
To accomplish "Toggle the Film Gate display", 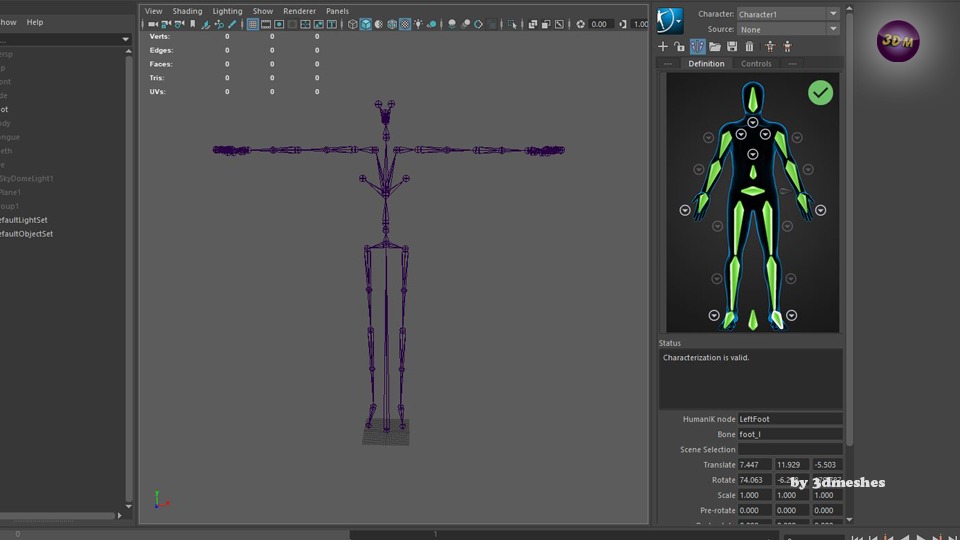I will pyautogui.click(x=266, y=24).
